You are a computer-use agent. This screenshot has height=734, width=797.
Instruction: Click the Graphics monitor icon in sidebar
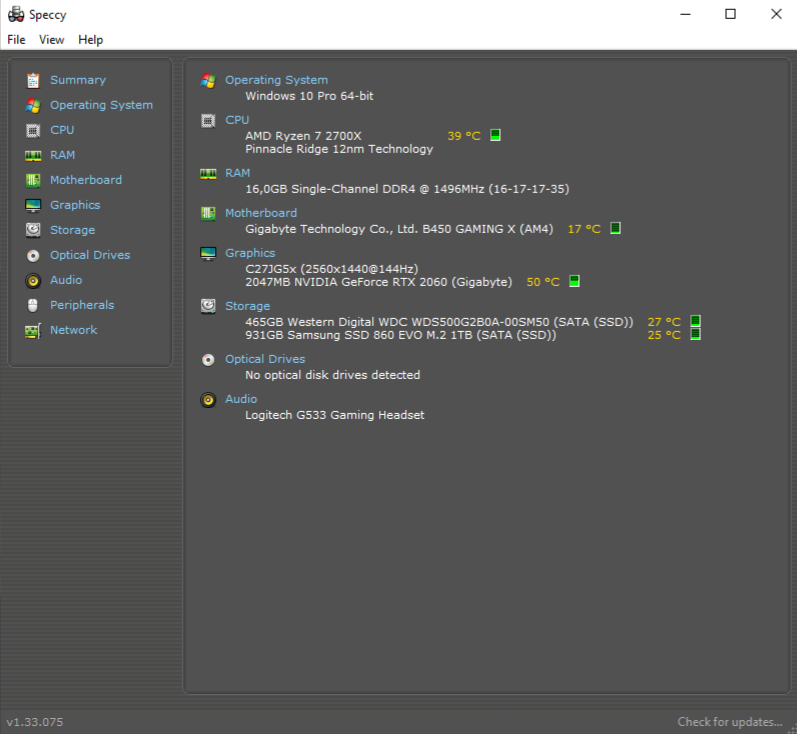[33, 205]
